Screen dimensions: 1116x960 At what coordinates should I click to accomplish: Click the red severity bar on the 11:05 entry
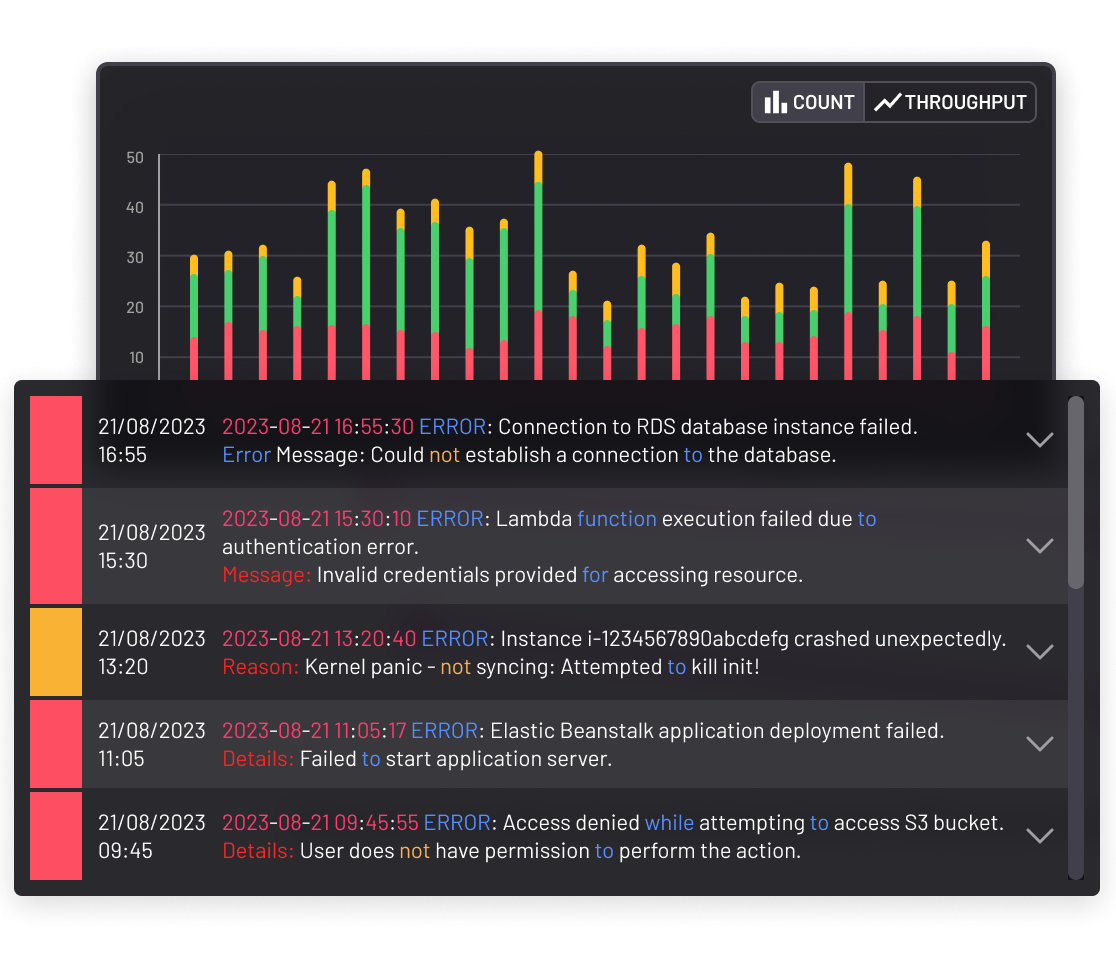coord(56,744)
